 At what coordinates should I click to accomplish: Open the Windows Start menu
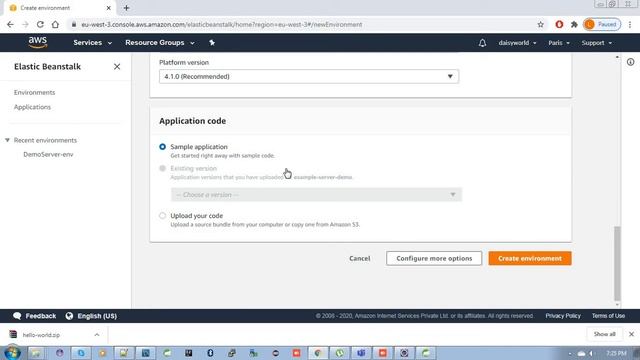coord(12,353)
